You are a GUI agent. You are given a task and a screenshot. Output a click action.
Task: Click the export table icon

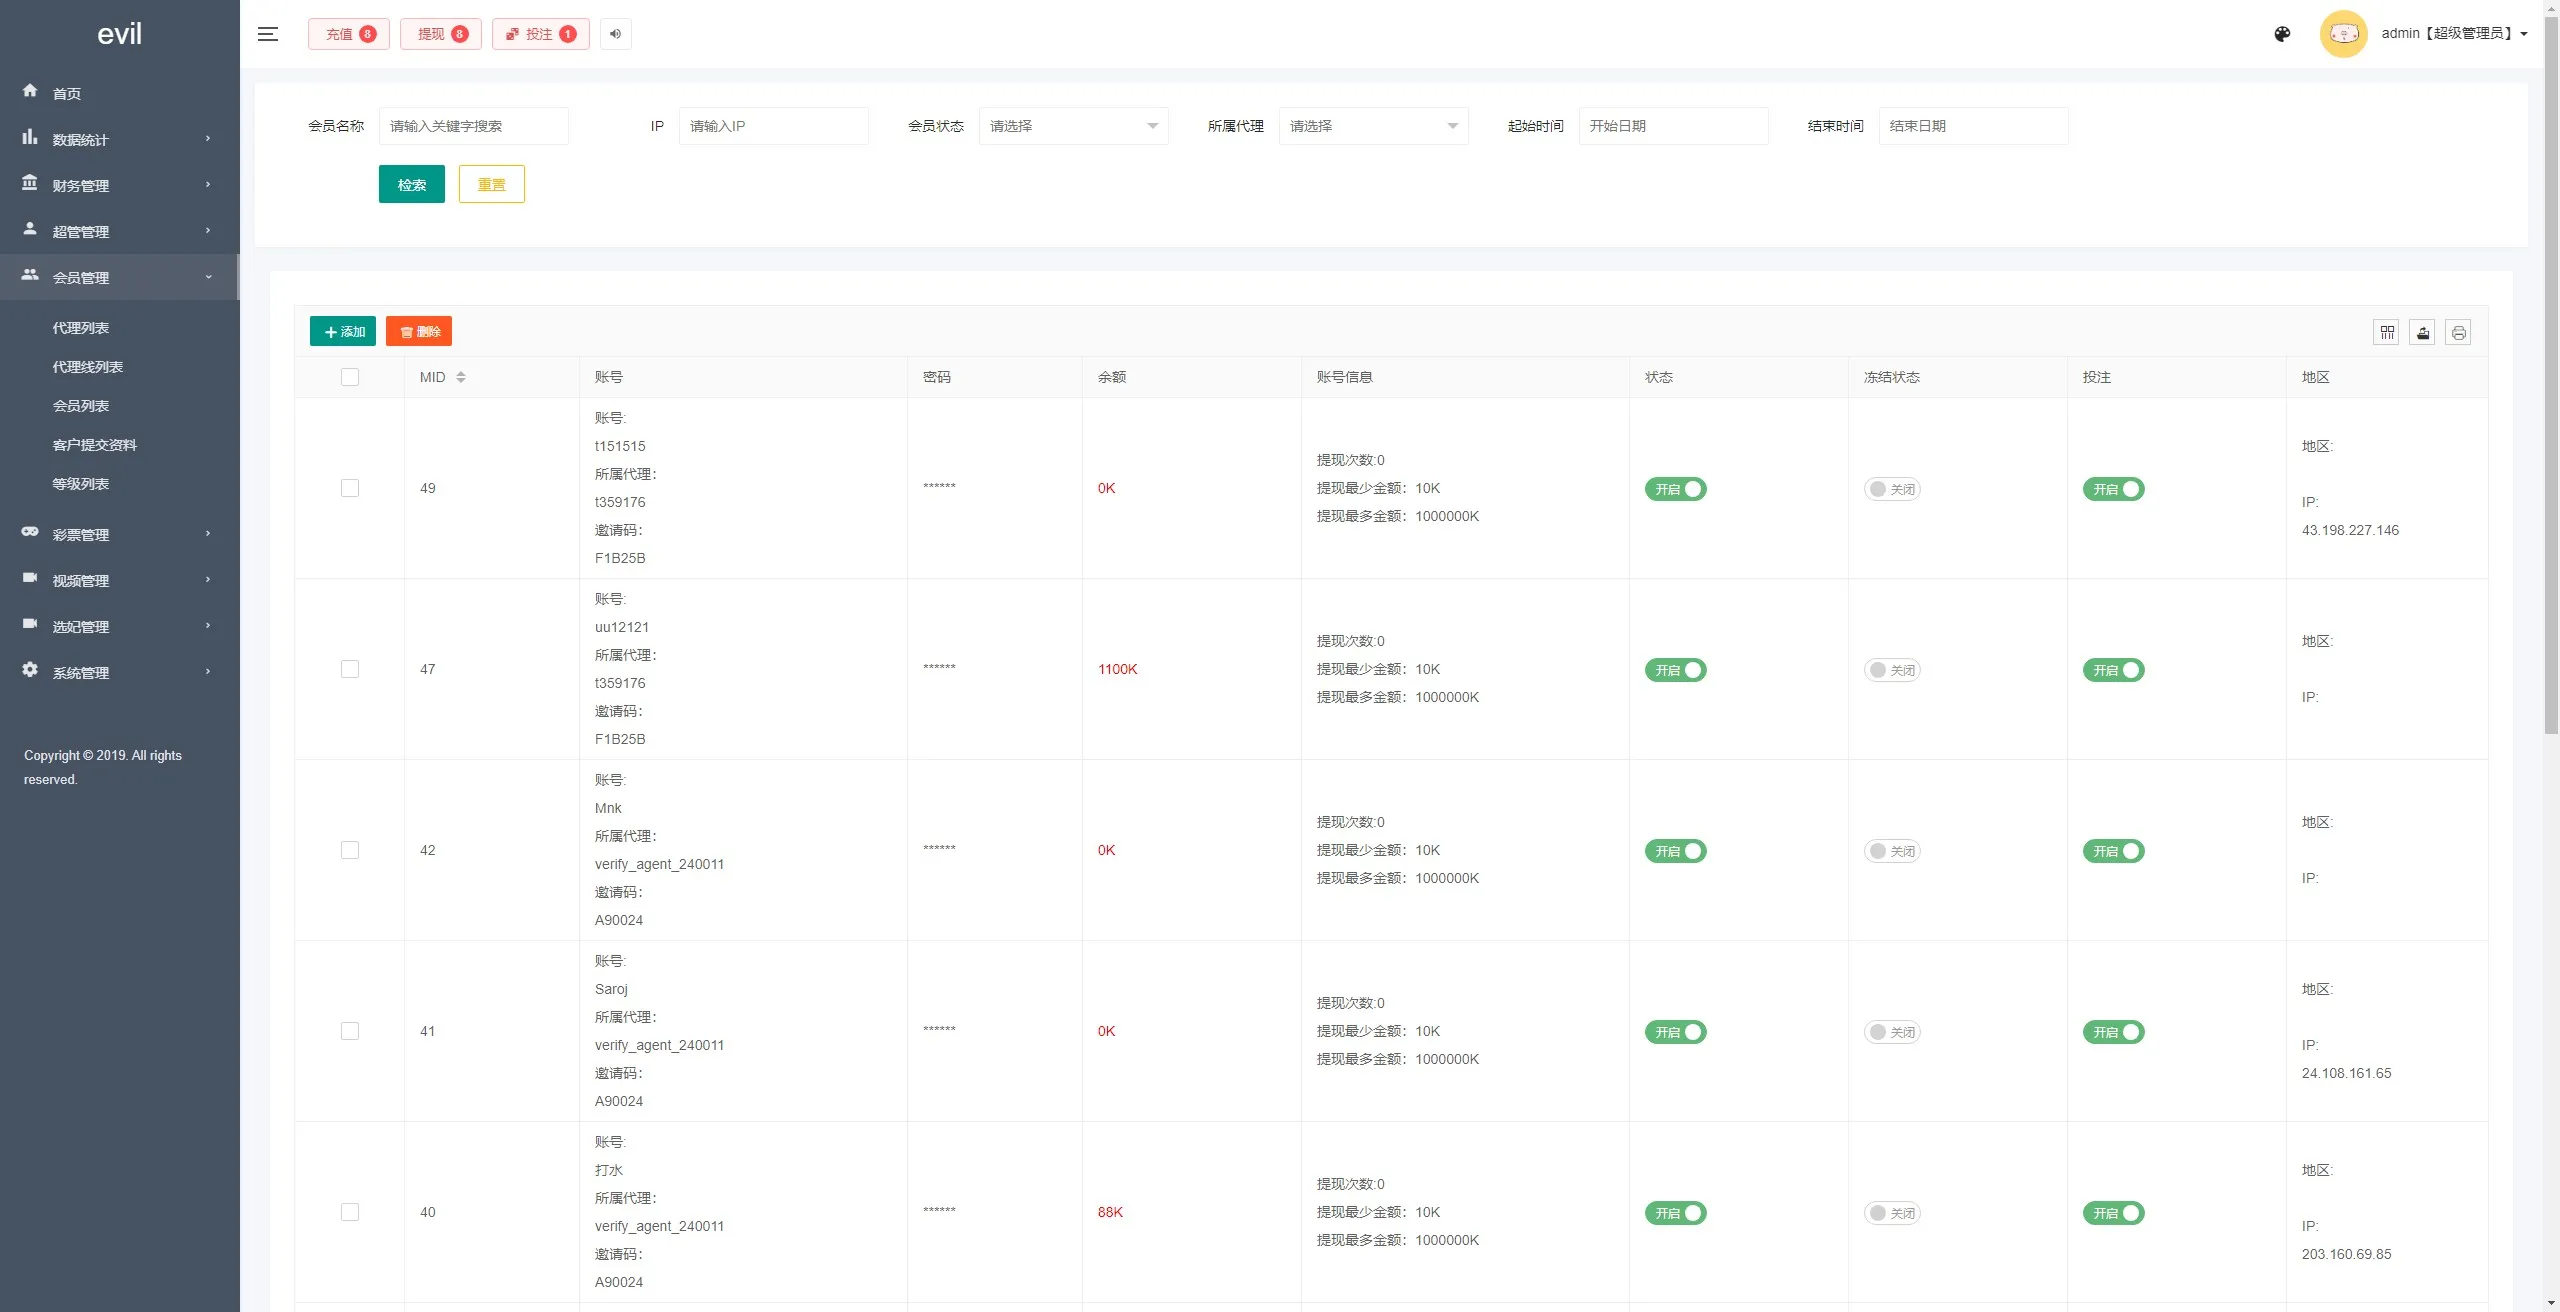[x=2423, y=332]
